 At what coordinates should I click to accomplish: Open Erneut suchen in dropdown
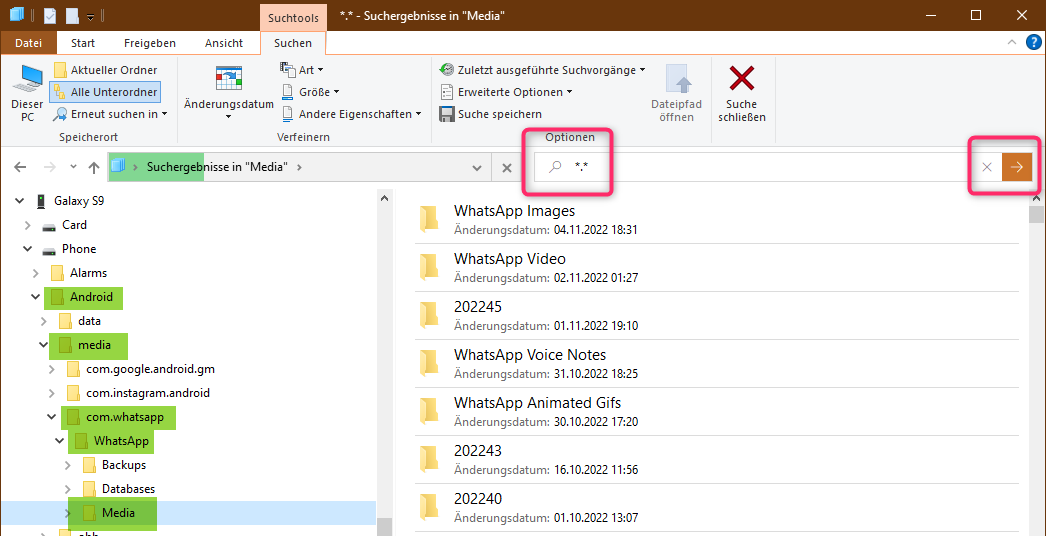coord(111,114)
